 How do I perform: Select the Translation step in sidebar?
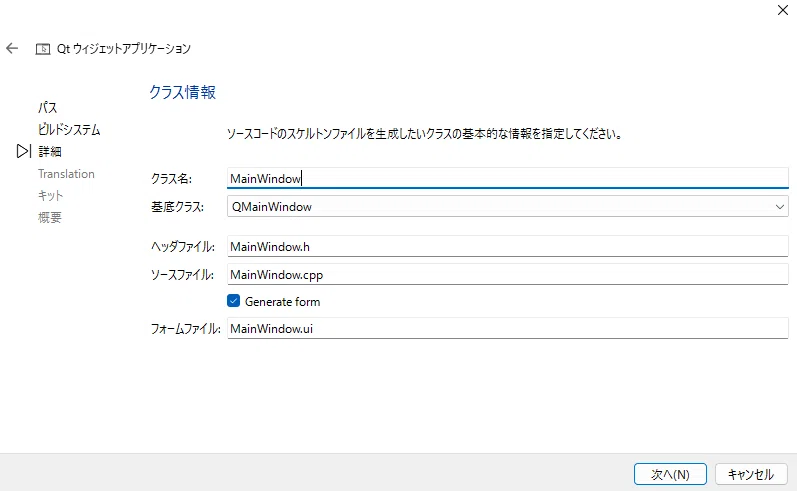point(66,174)
